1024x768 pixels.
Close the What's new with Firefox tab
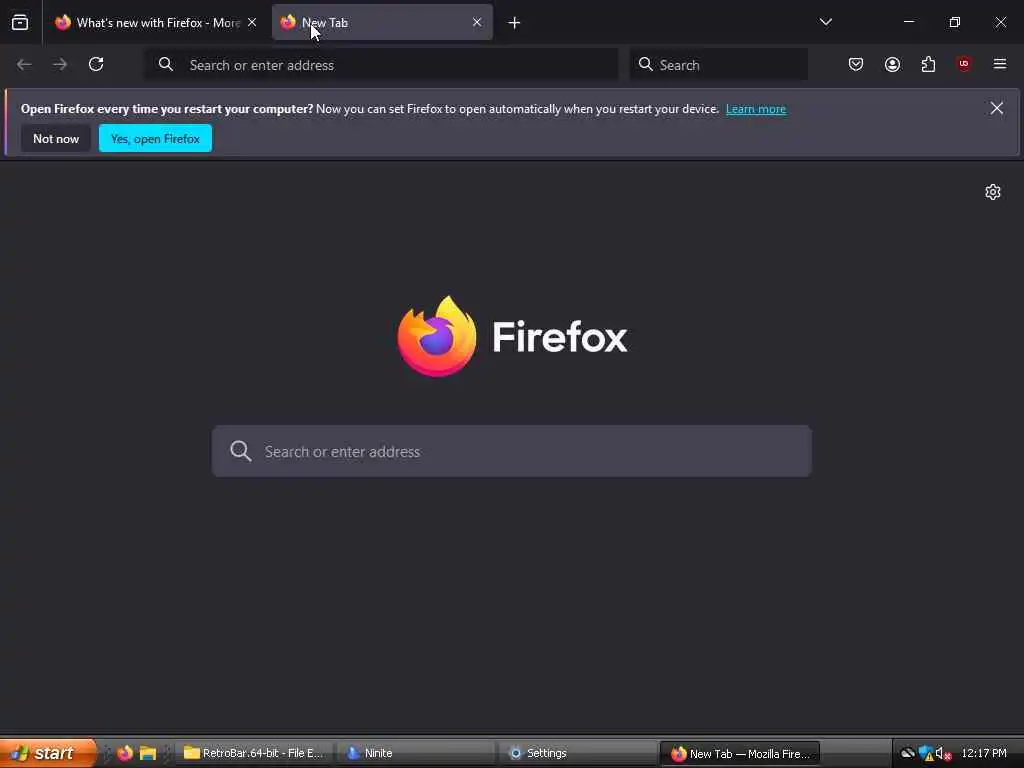click(x=252, y=22)
